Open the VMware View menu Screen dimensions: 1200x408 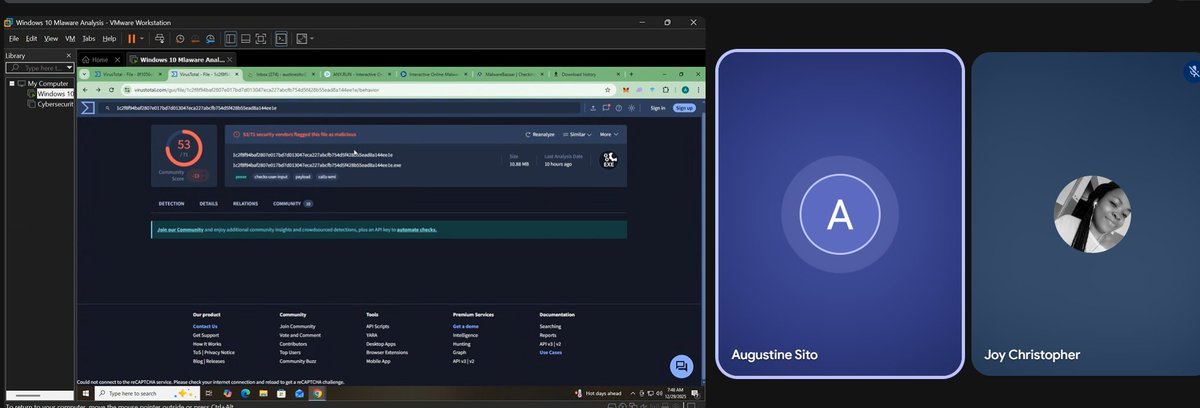50,38
